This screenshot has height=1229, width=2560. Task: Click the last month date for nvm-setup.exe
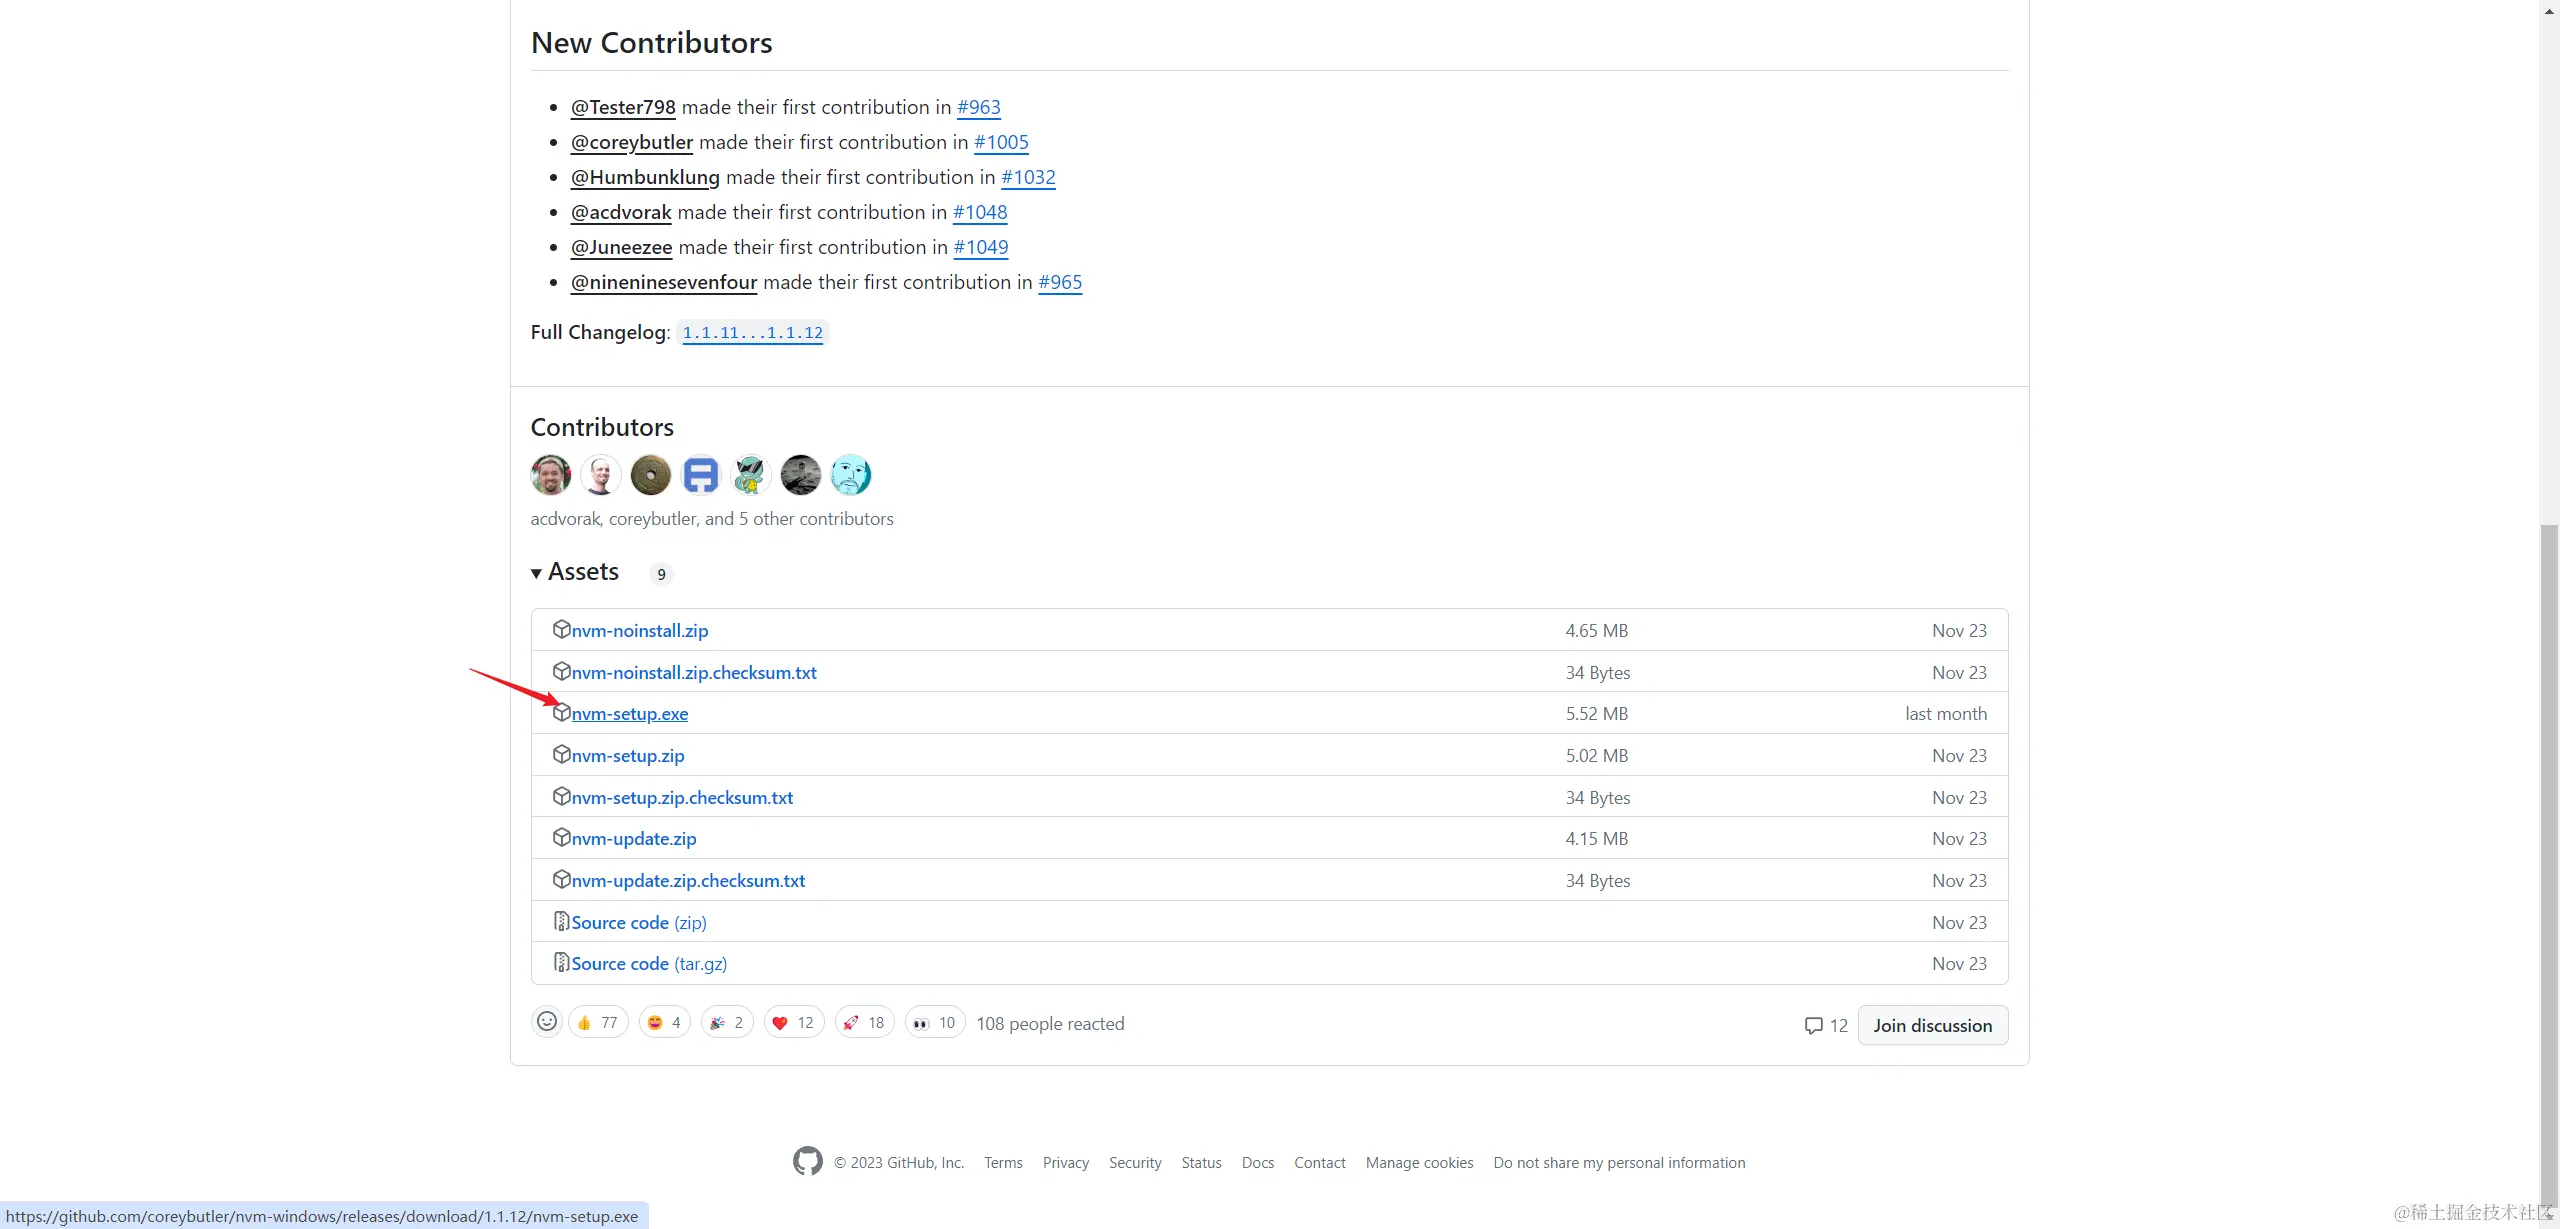tap(1946, 714)
